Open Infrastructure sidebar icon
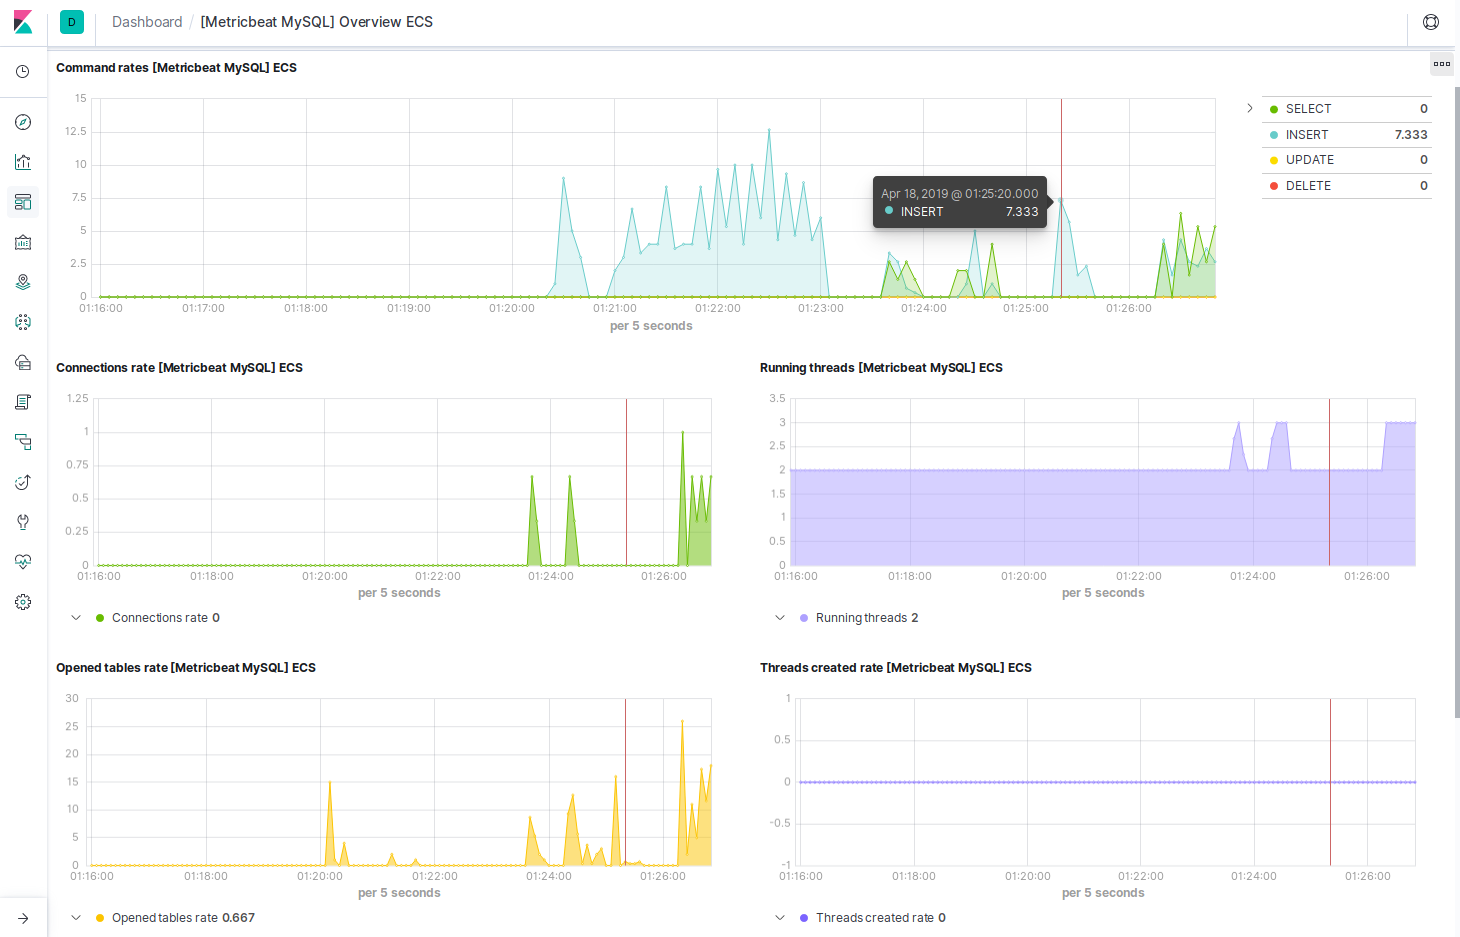1460x937 pixels. (23, 362)
